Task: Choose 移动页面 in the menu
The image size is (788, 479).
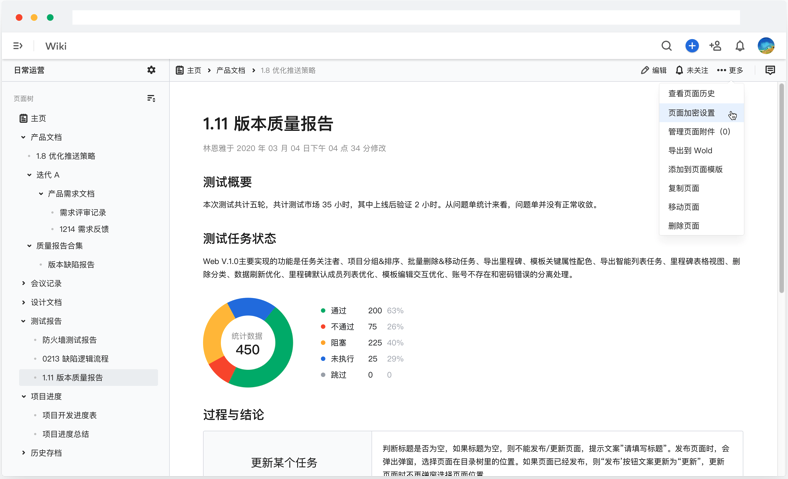Action: pos(702,207)
